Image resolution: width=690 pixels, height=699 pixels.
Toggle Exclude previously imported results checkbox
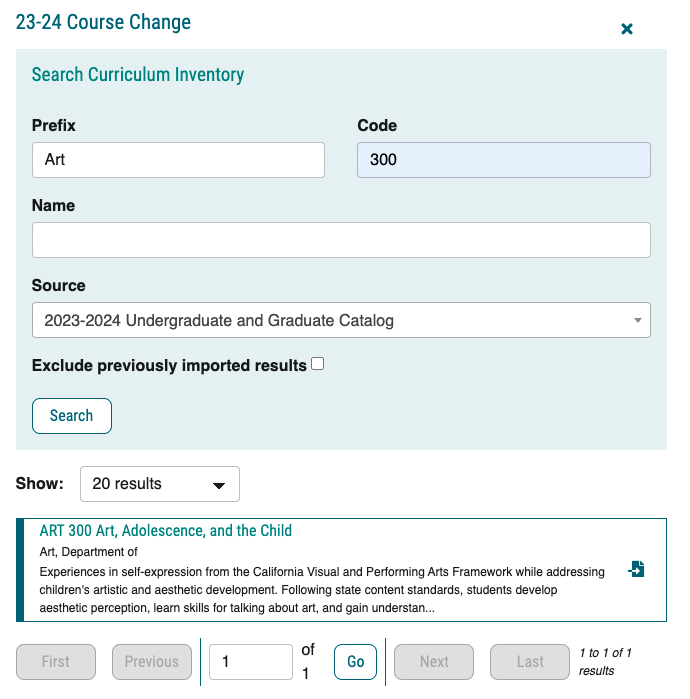pyautogui.click(x=317, y=364)
